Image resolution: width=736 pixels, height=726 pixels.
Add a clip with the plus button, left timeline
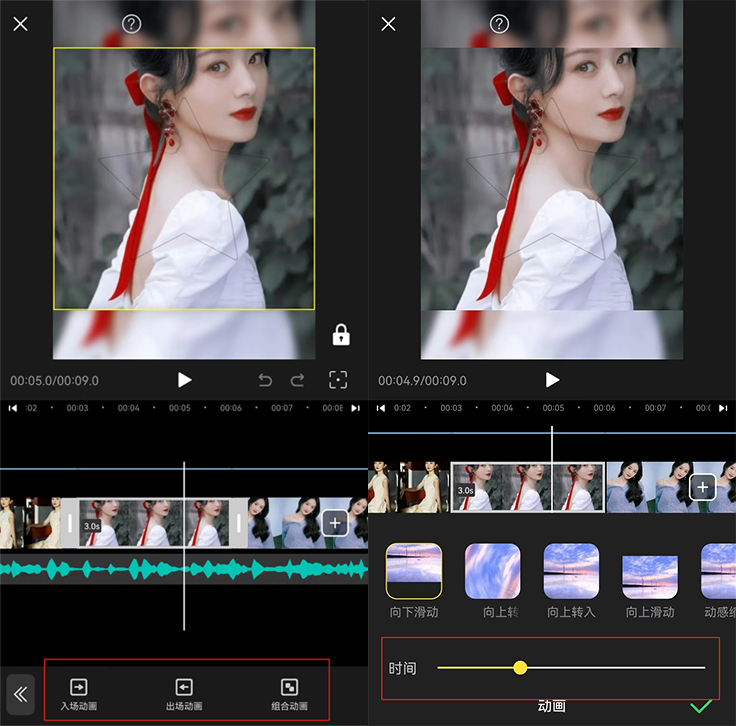(335, 523)
